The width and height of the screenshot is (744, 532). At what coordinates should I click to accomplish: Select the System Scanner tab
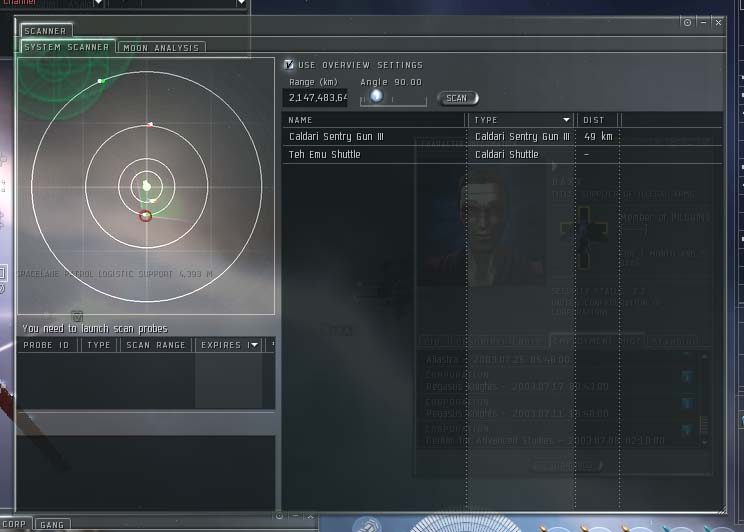point(68,47)
